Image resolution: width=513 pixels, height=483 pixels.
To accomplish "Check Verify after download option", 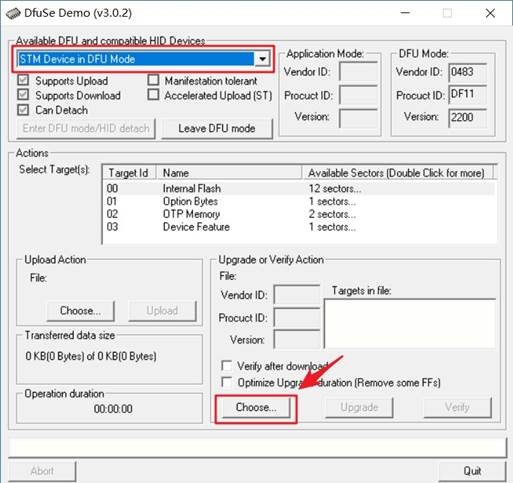I will click(x=227, y=366).
